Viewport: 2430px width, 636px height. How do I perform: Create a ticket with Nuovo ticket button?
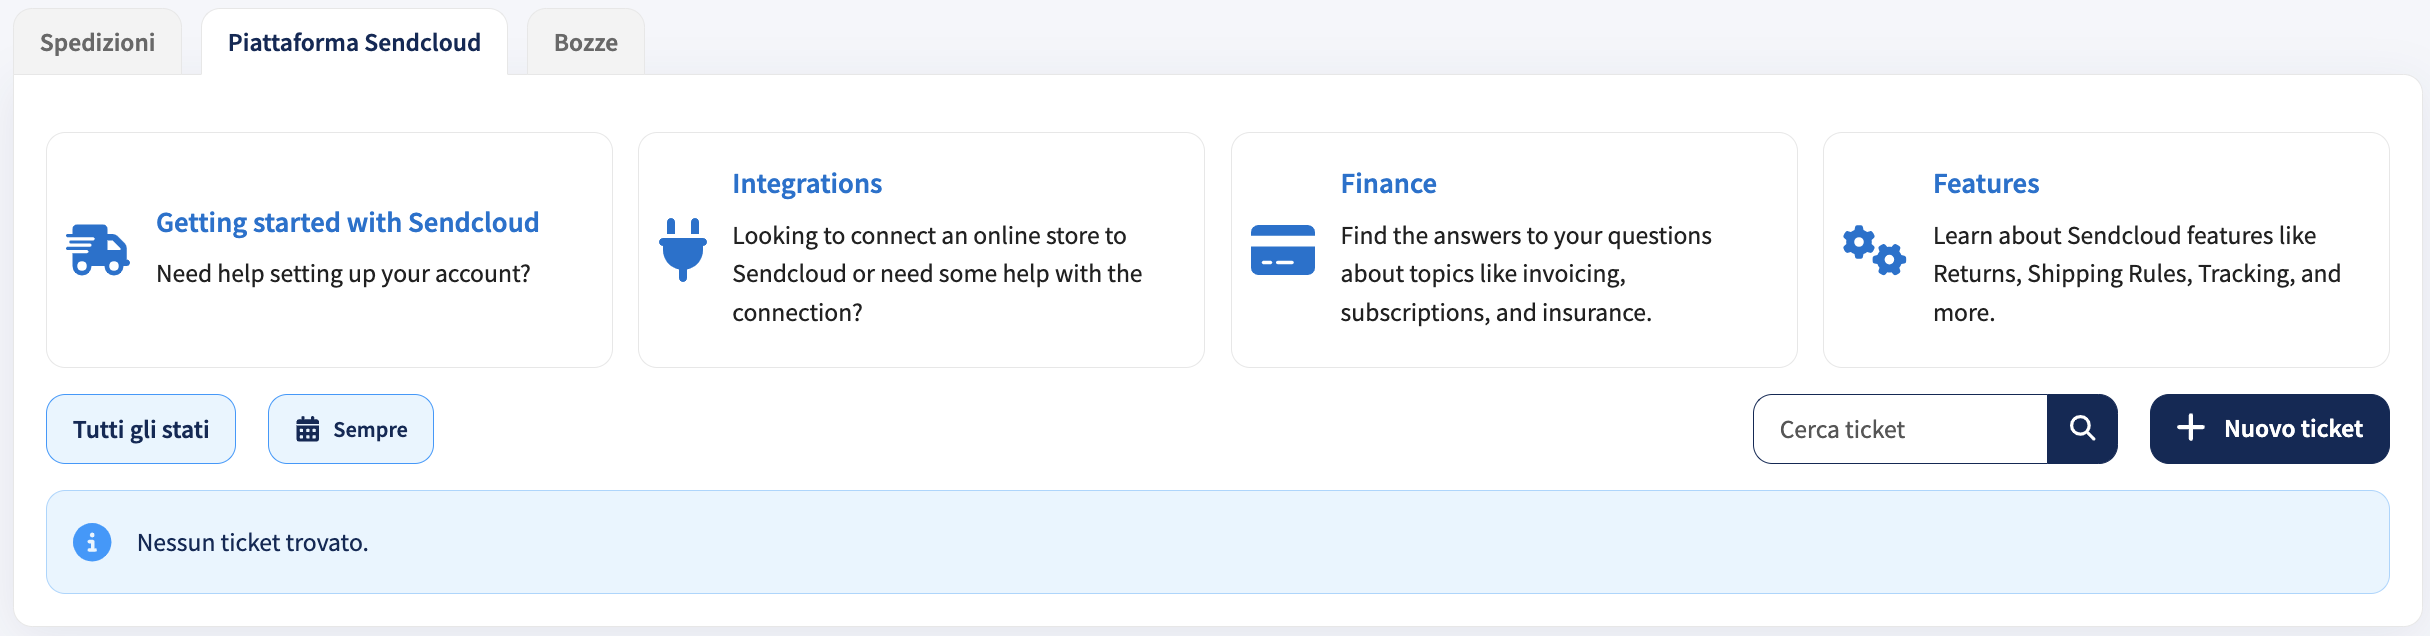point(2270,429)
